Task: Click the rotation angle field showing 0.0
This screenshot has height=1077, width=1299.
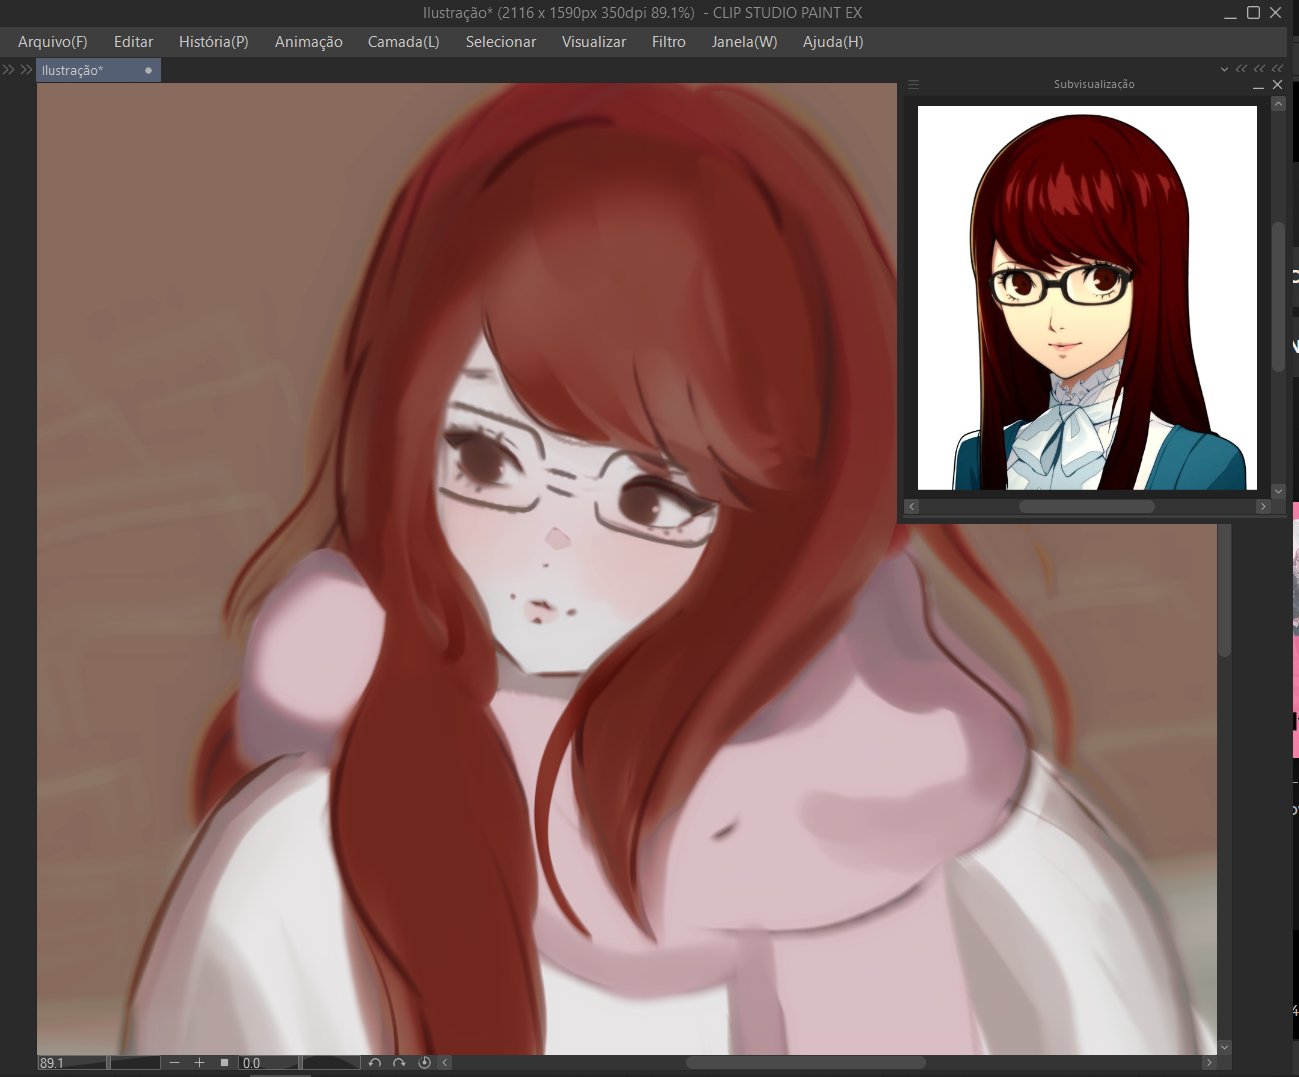Action: (x=269, y=1063)
